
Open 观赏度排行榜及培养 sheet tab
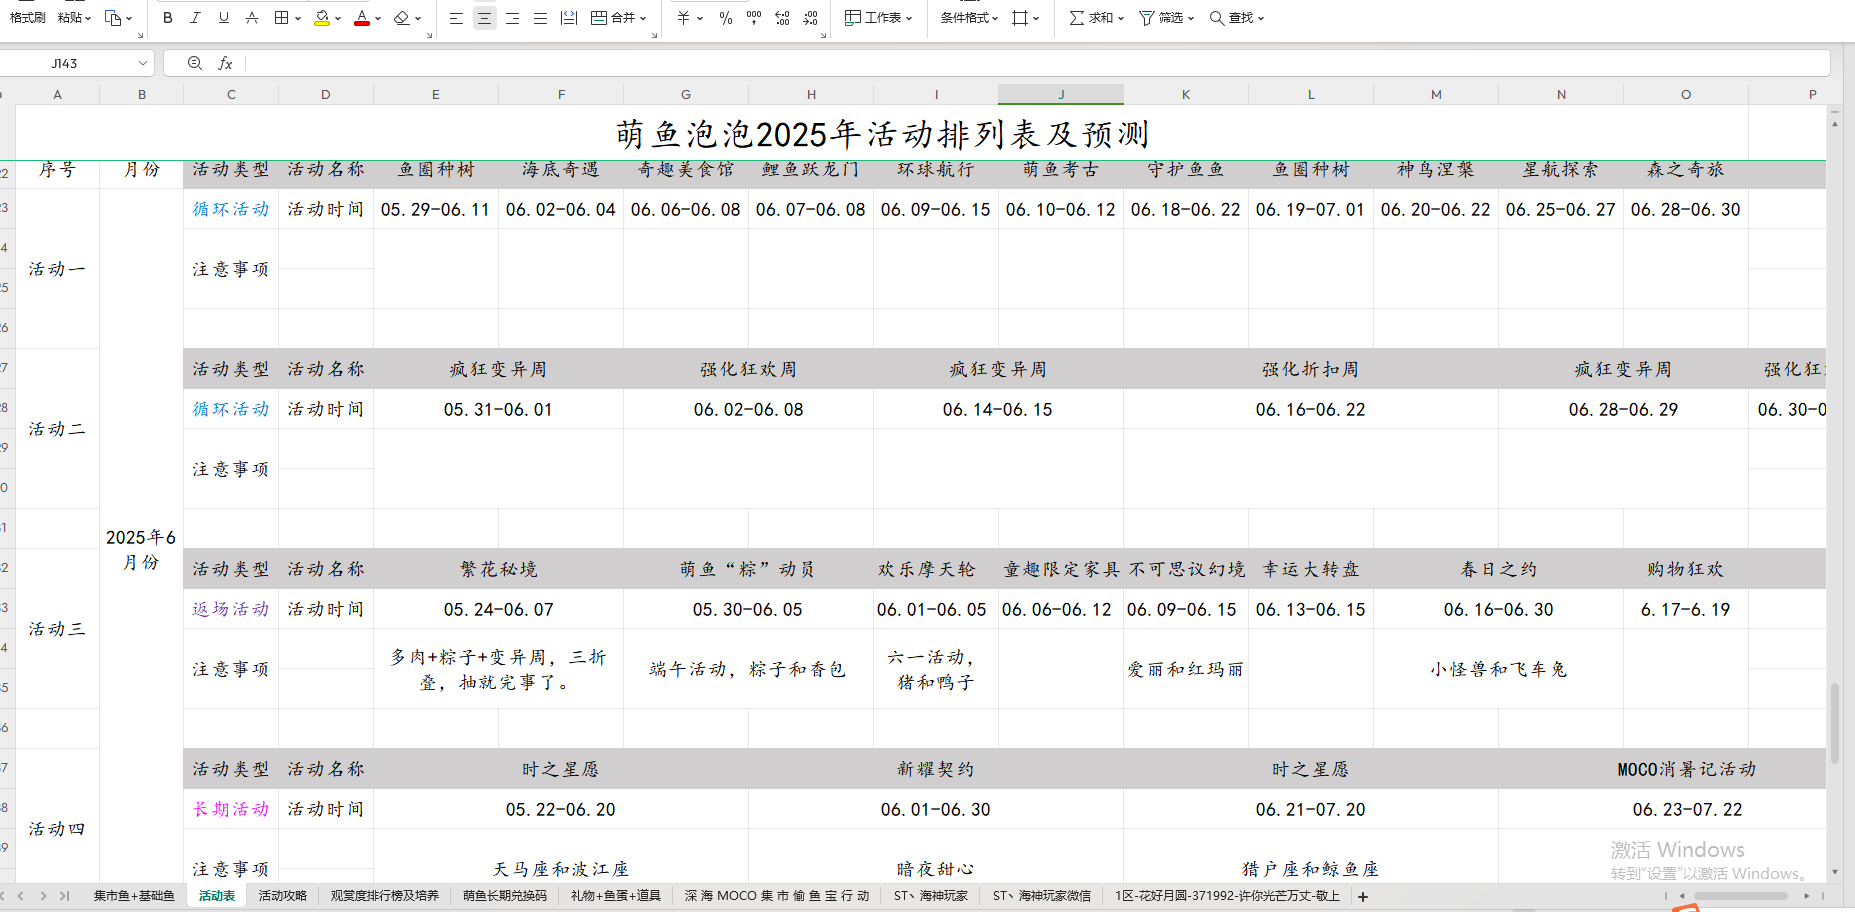(x=385, y=896)
